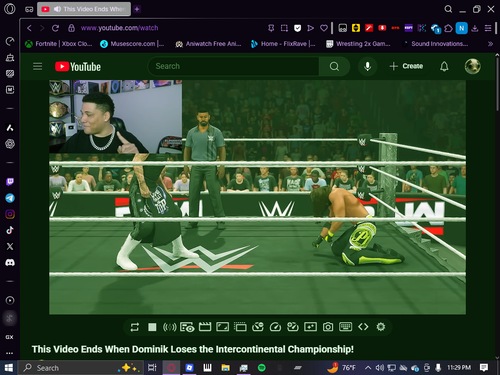Open Easy Setup menu
Image resolution: width=500 pixels, height=375 pixels.
488,28
